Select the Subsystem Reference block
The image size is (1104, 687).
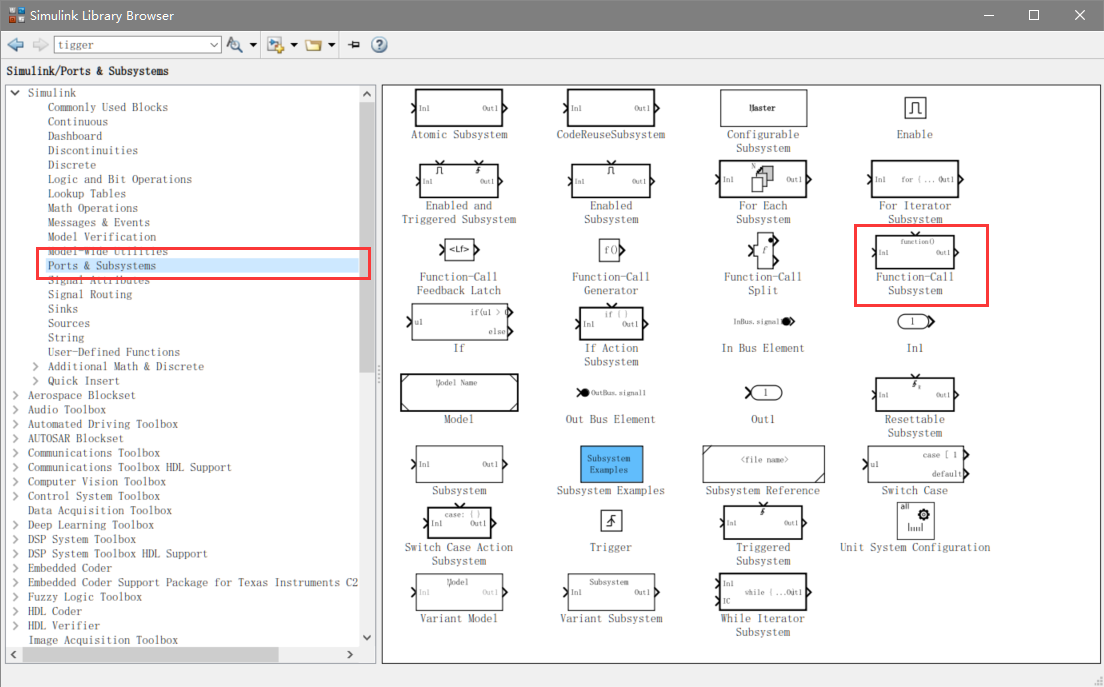(763, 464)
